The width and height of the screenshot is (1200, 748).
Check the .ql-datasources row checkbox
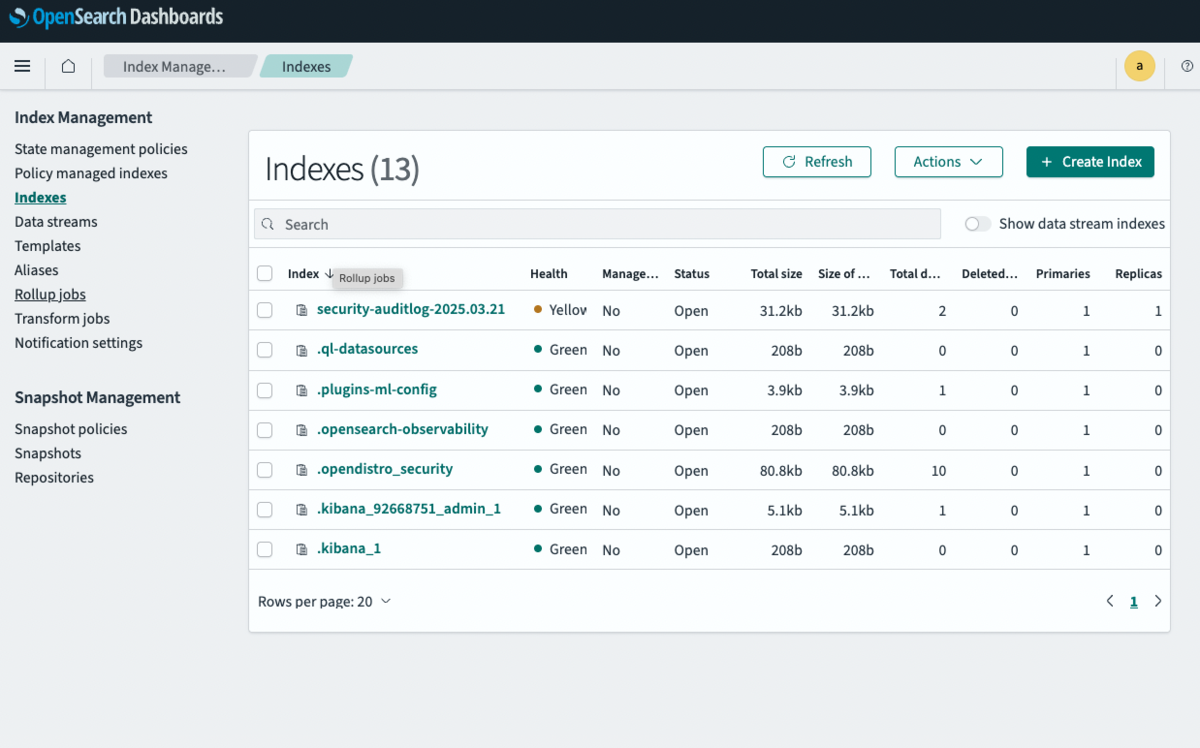click(264, 350)
